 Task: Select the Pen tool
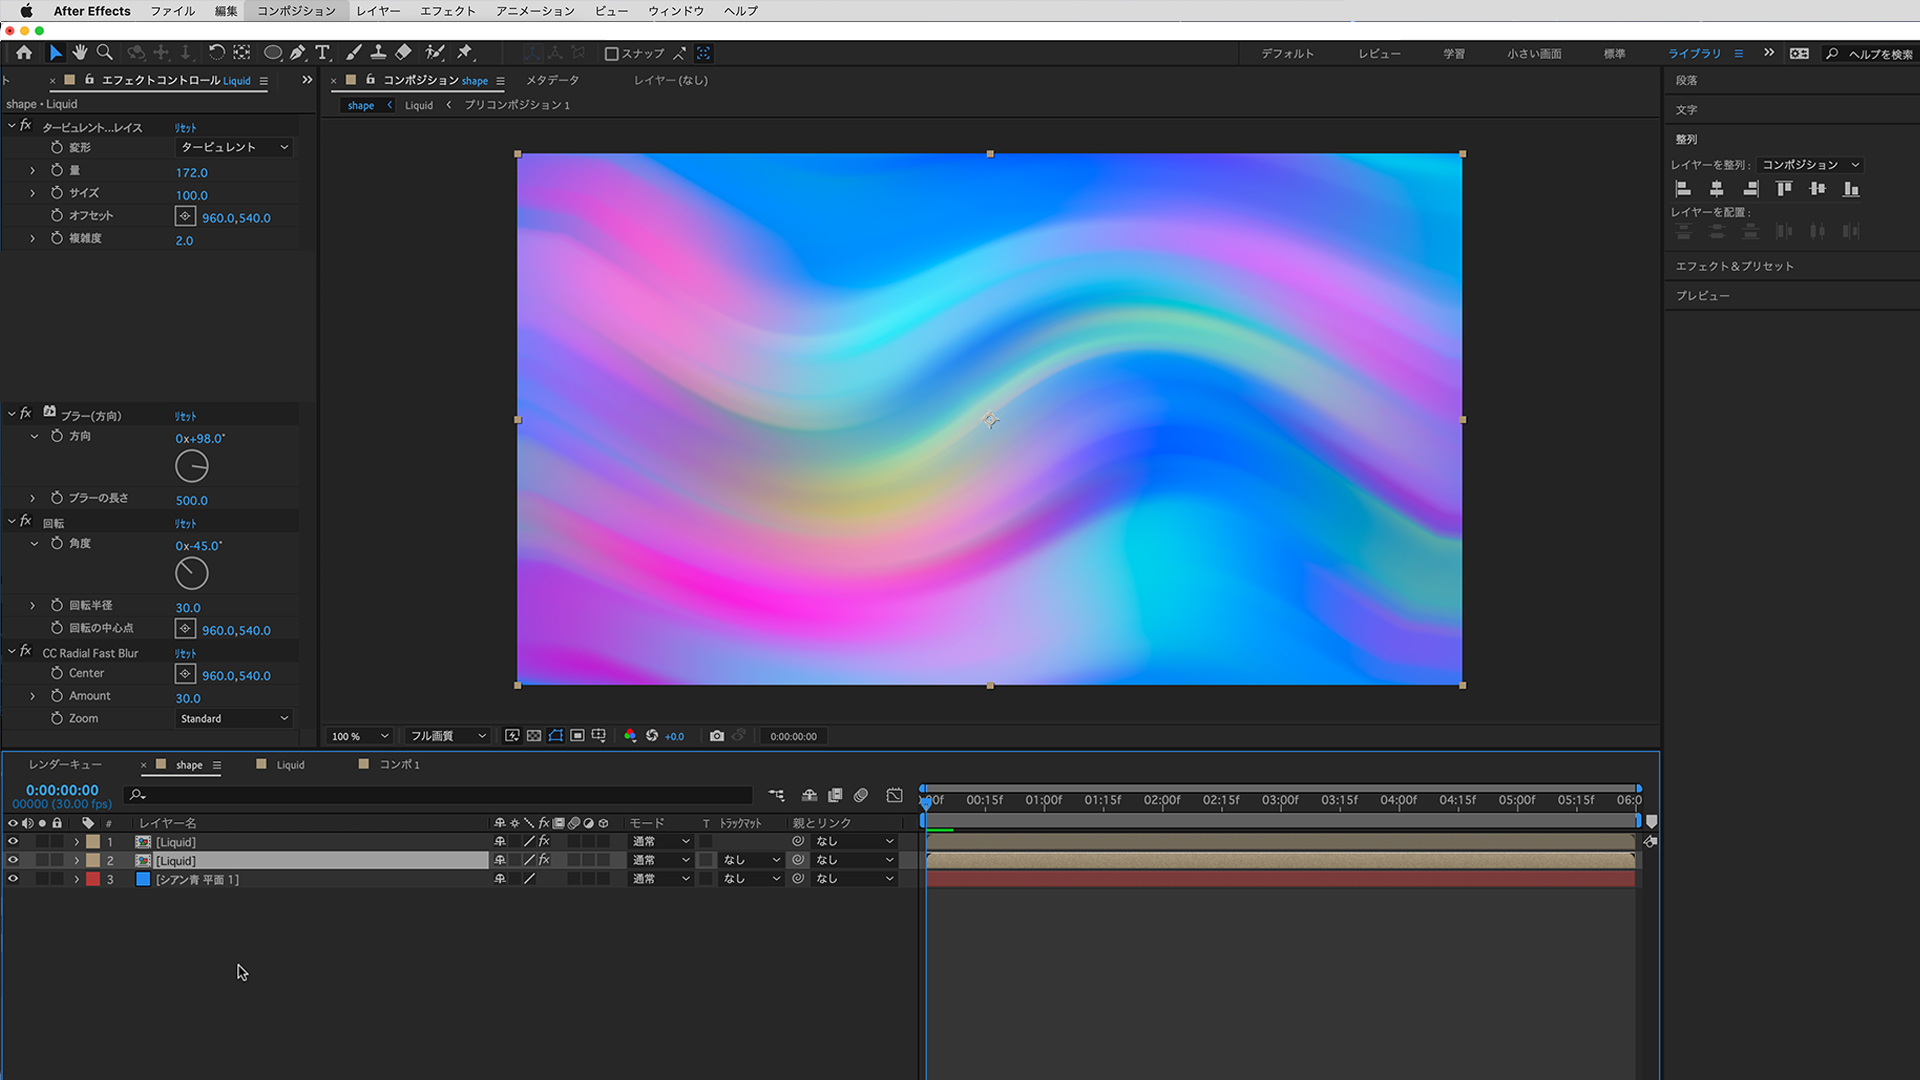(x=298, y=53)
